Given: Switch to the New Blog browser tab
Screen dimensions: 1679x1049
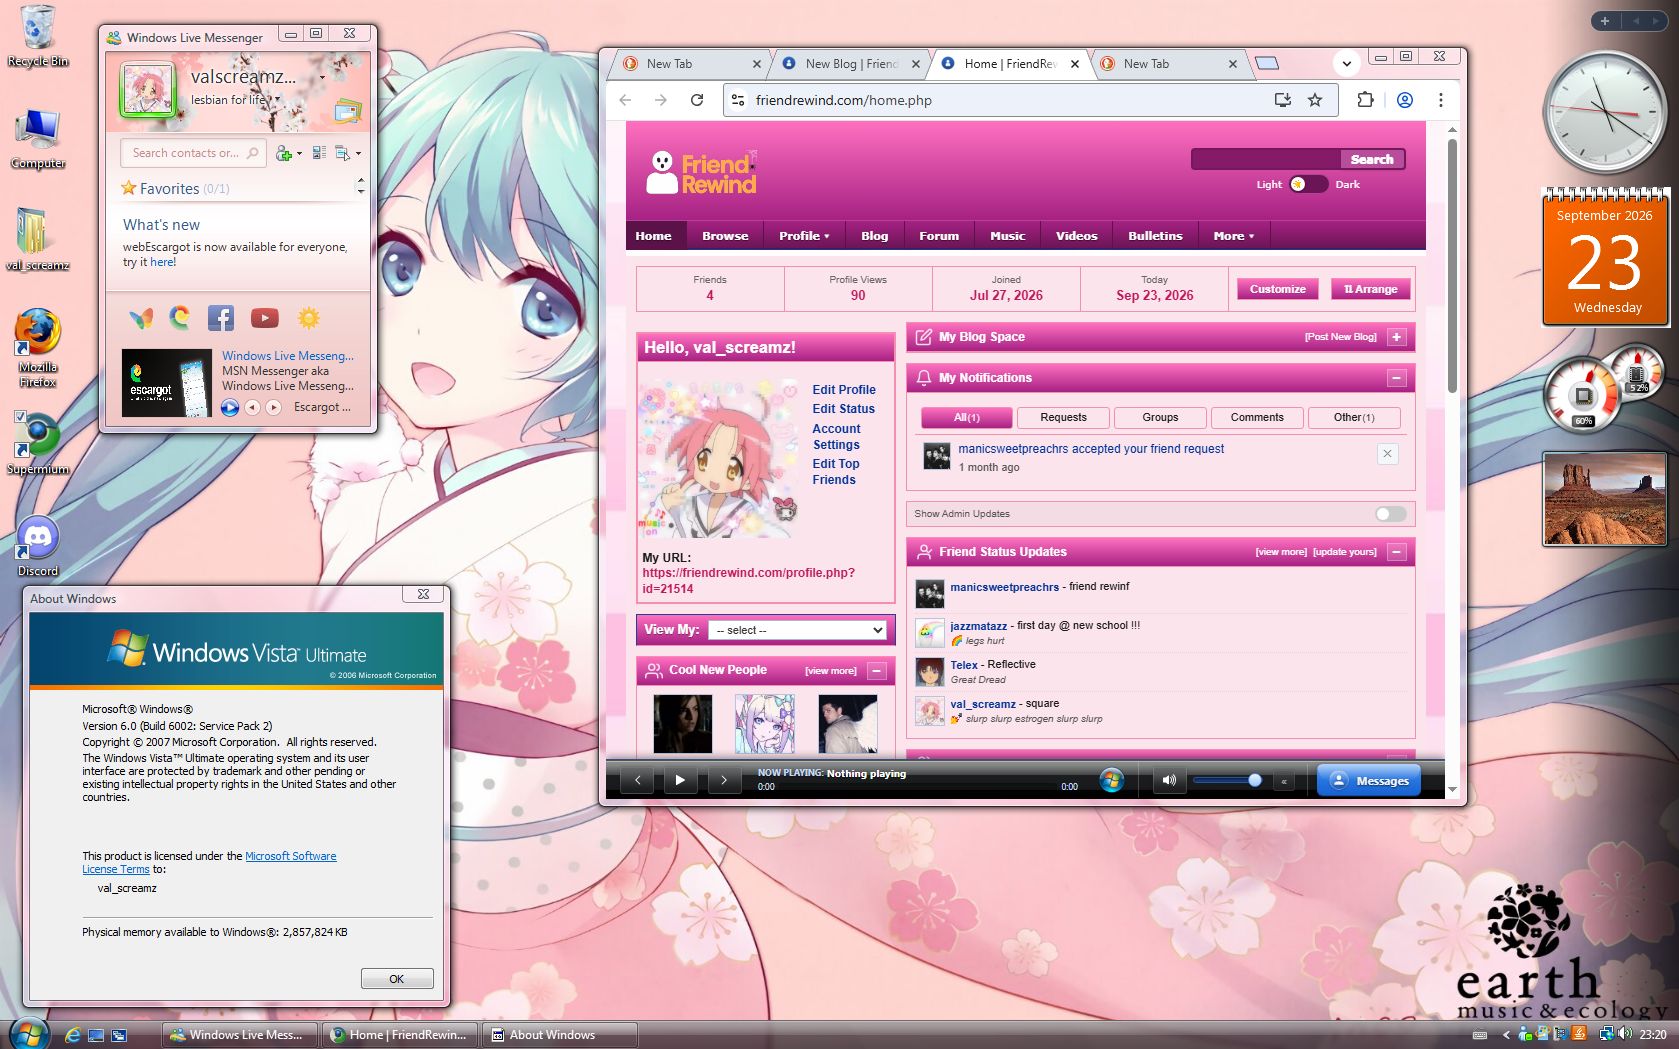Looking at the screenshot, I should [x=850, y=64].
